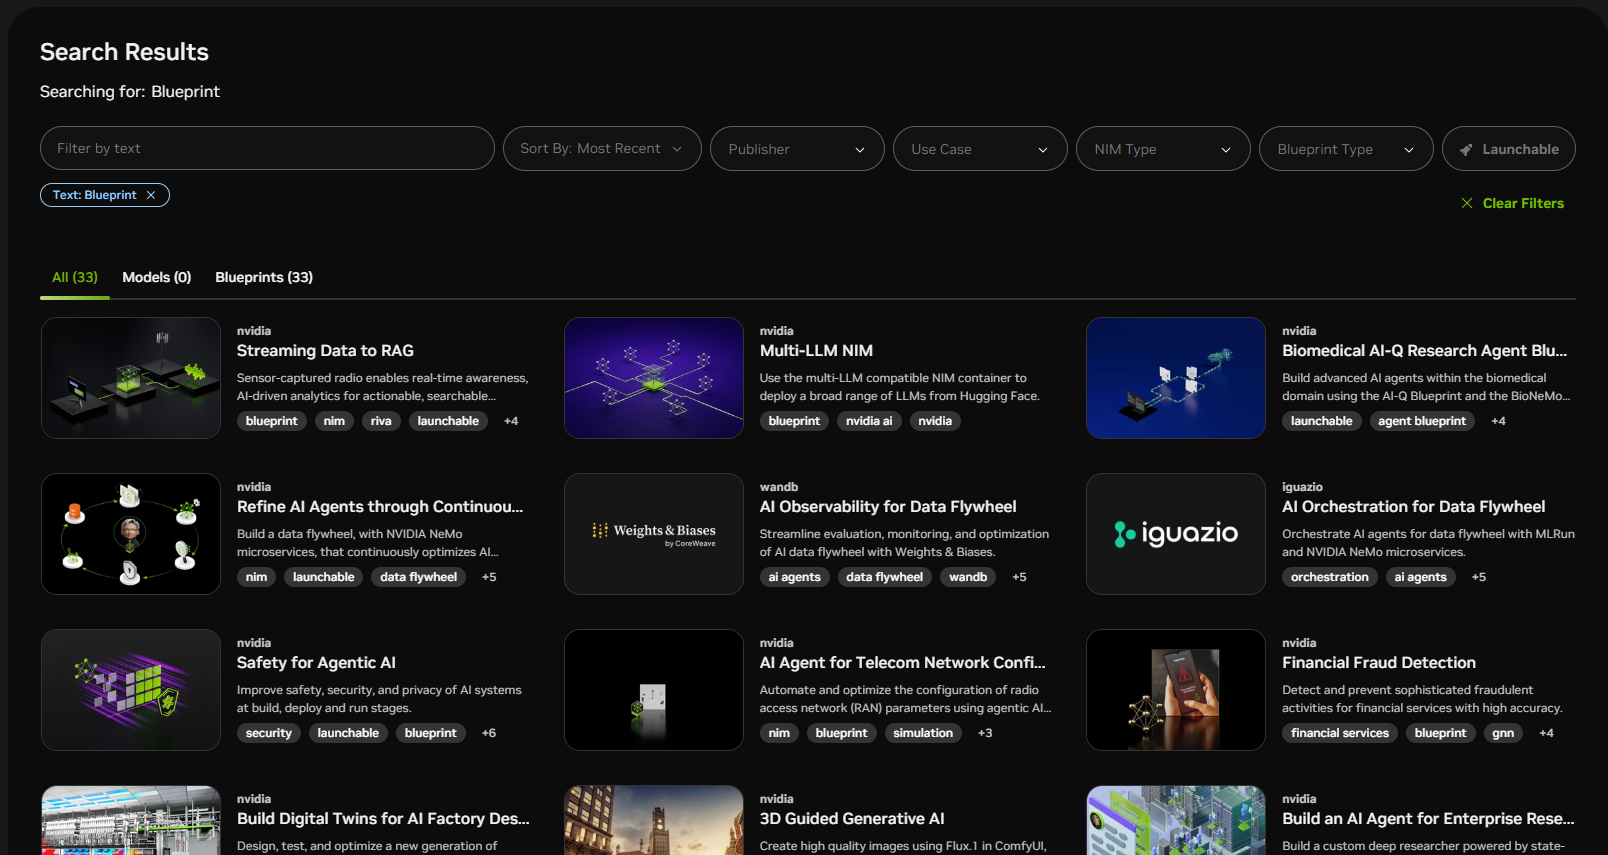Toggle the Launchable filter button
Screen dimensions: 1608x855
1509,149
